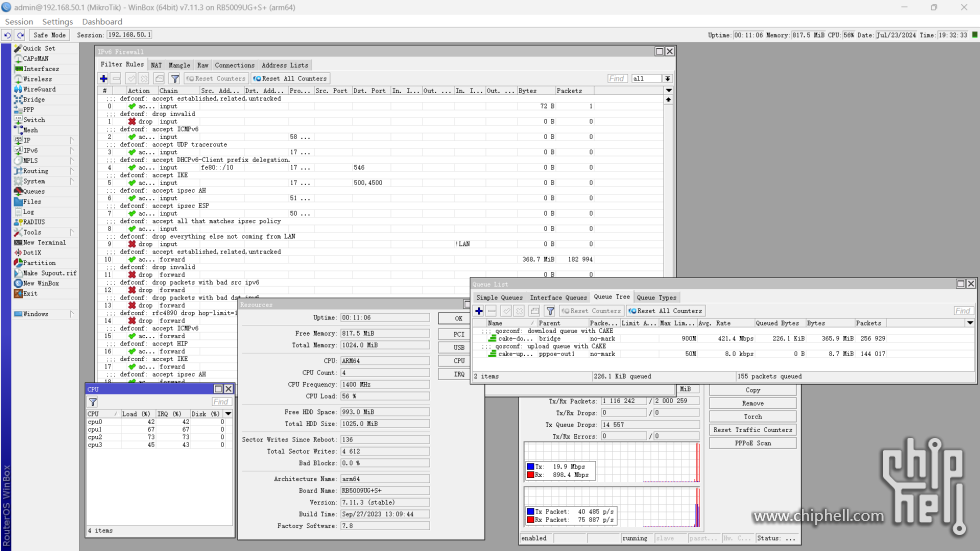The width and height of the screenshot is (980, 551).
Task: Switch to the NAT tab
Action: click(x=156, y=65)
